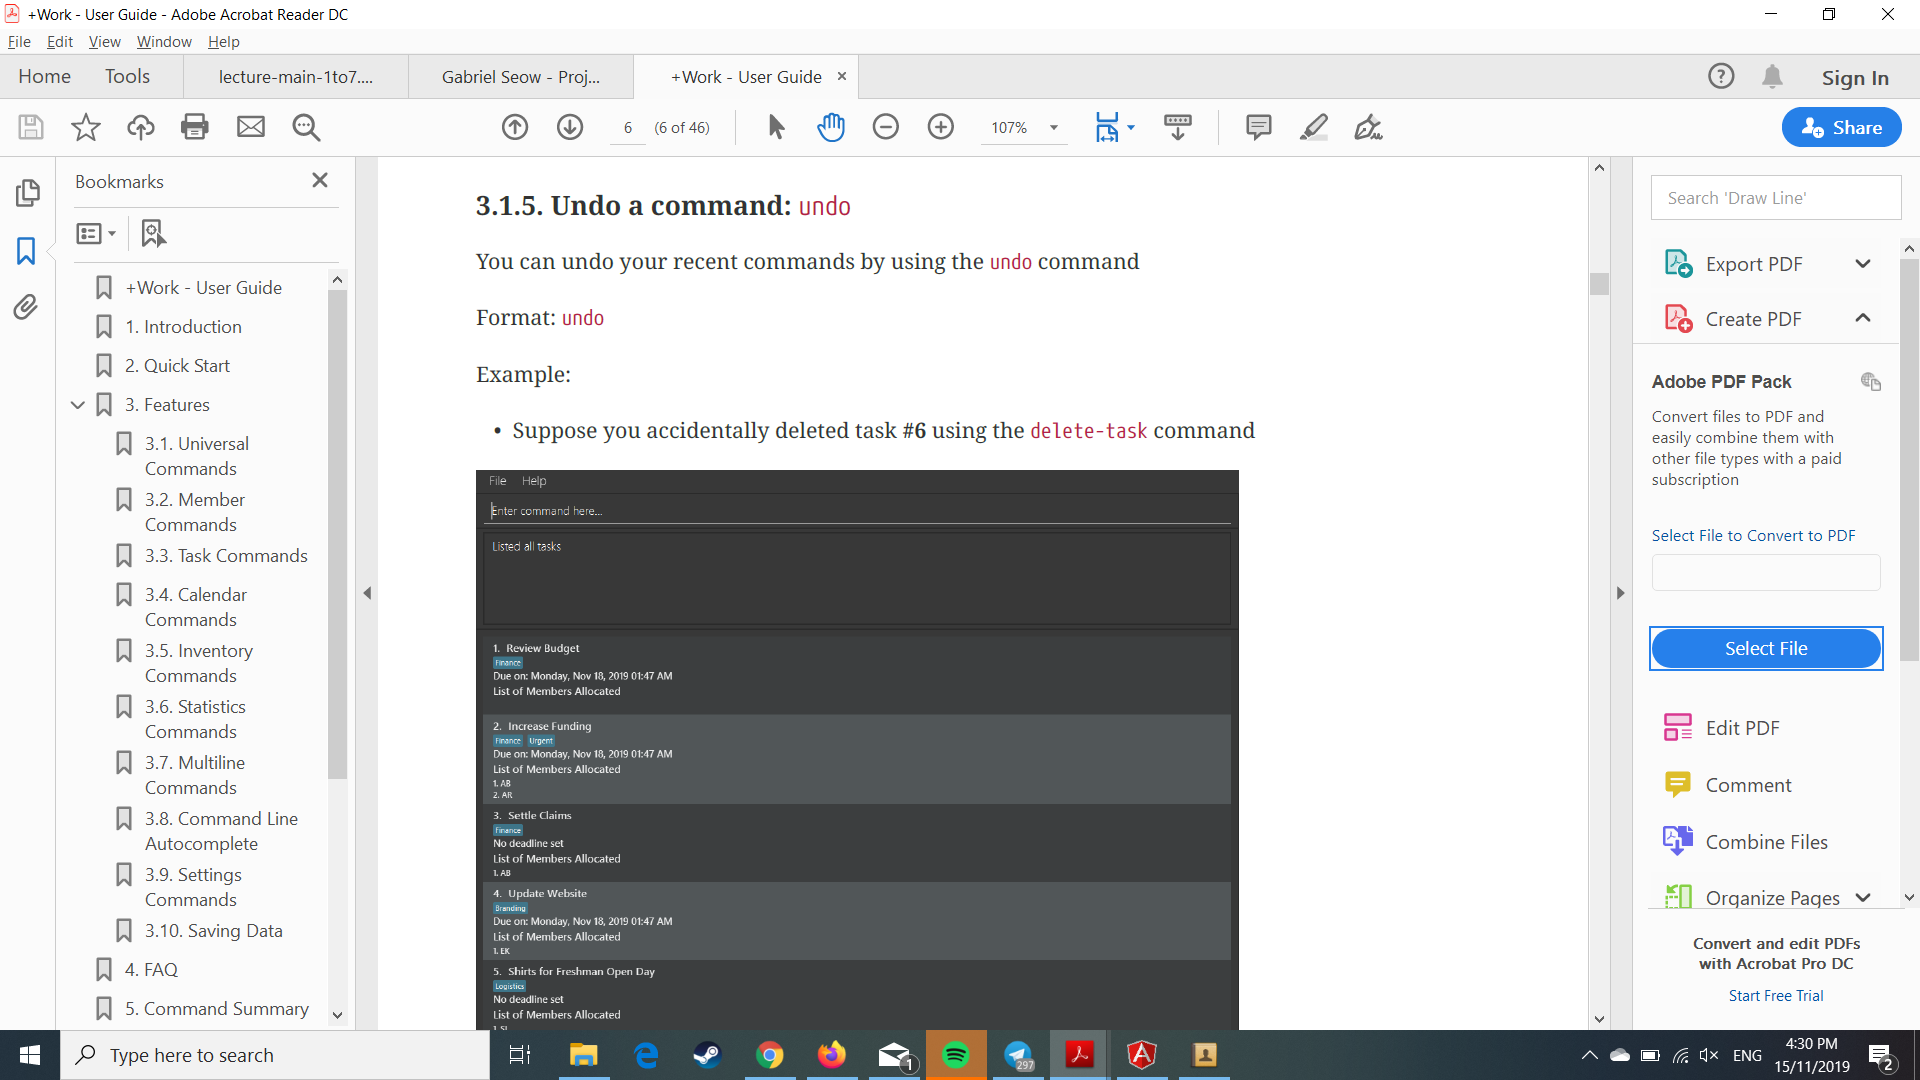Collapse the 3. Features bookmark
1920x1080 pixels.
(78, 405)
